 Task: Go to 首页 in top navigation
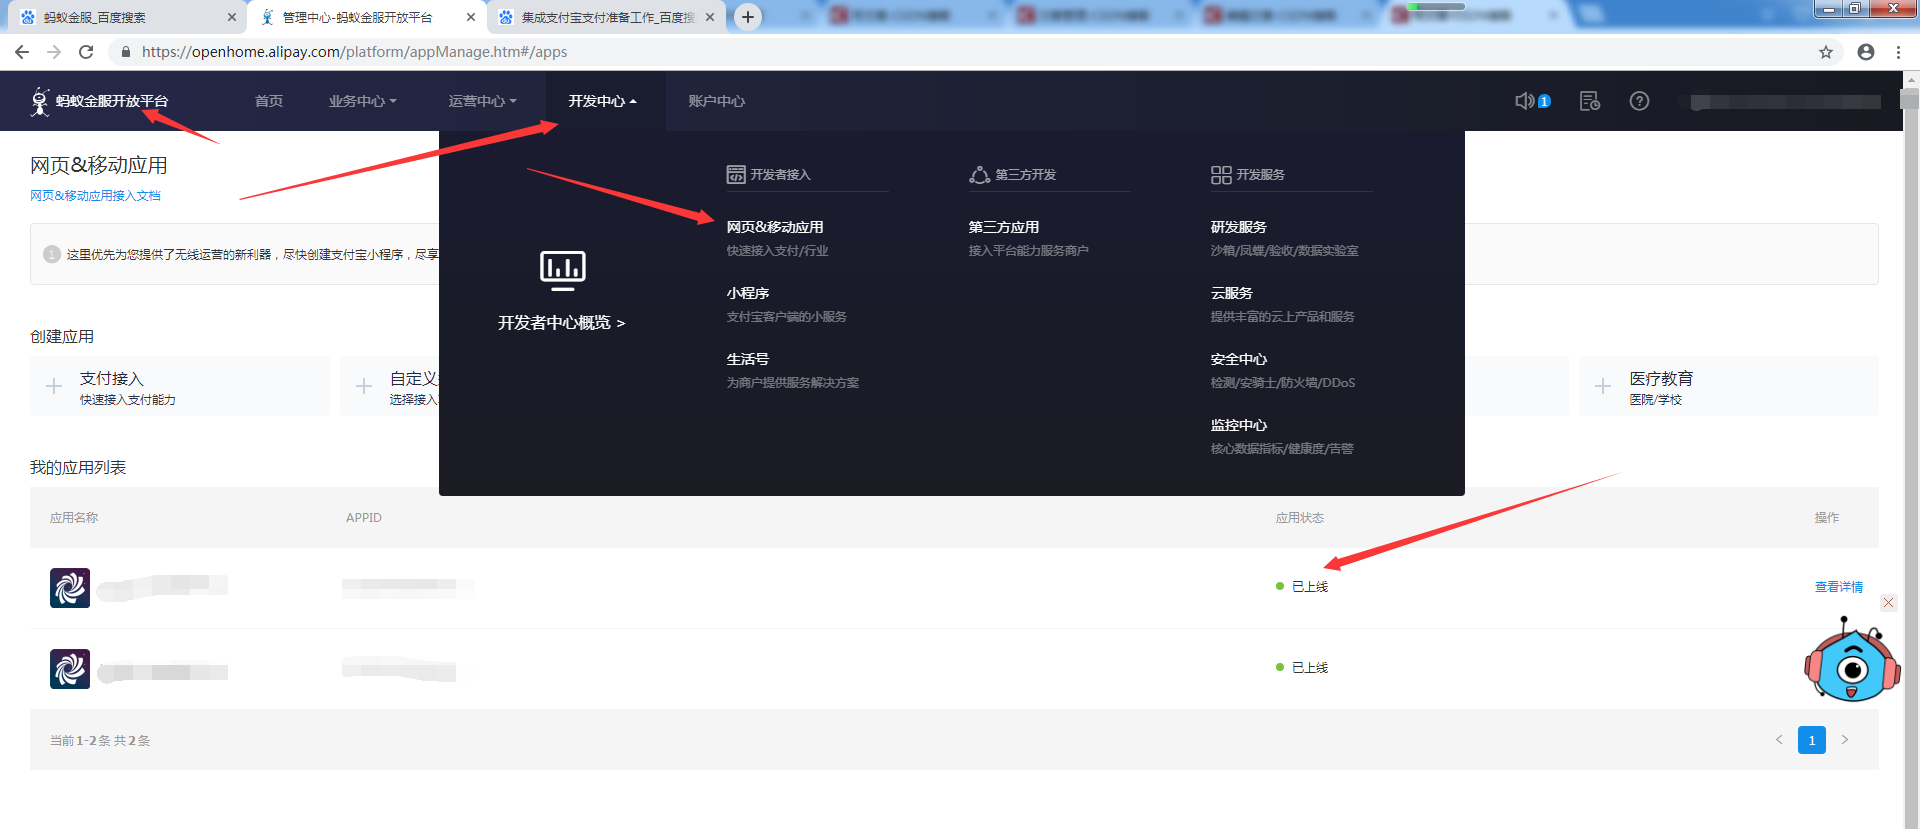(x=269, y=101)
